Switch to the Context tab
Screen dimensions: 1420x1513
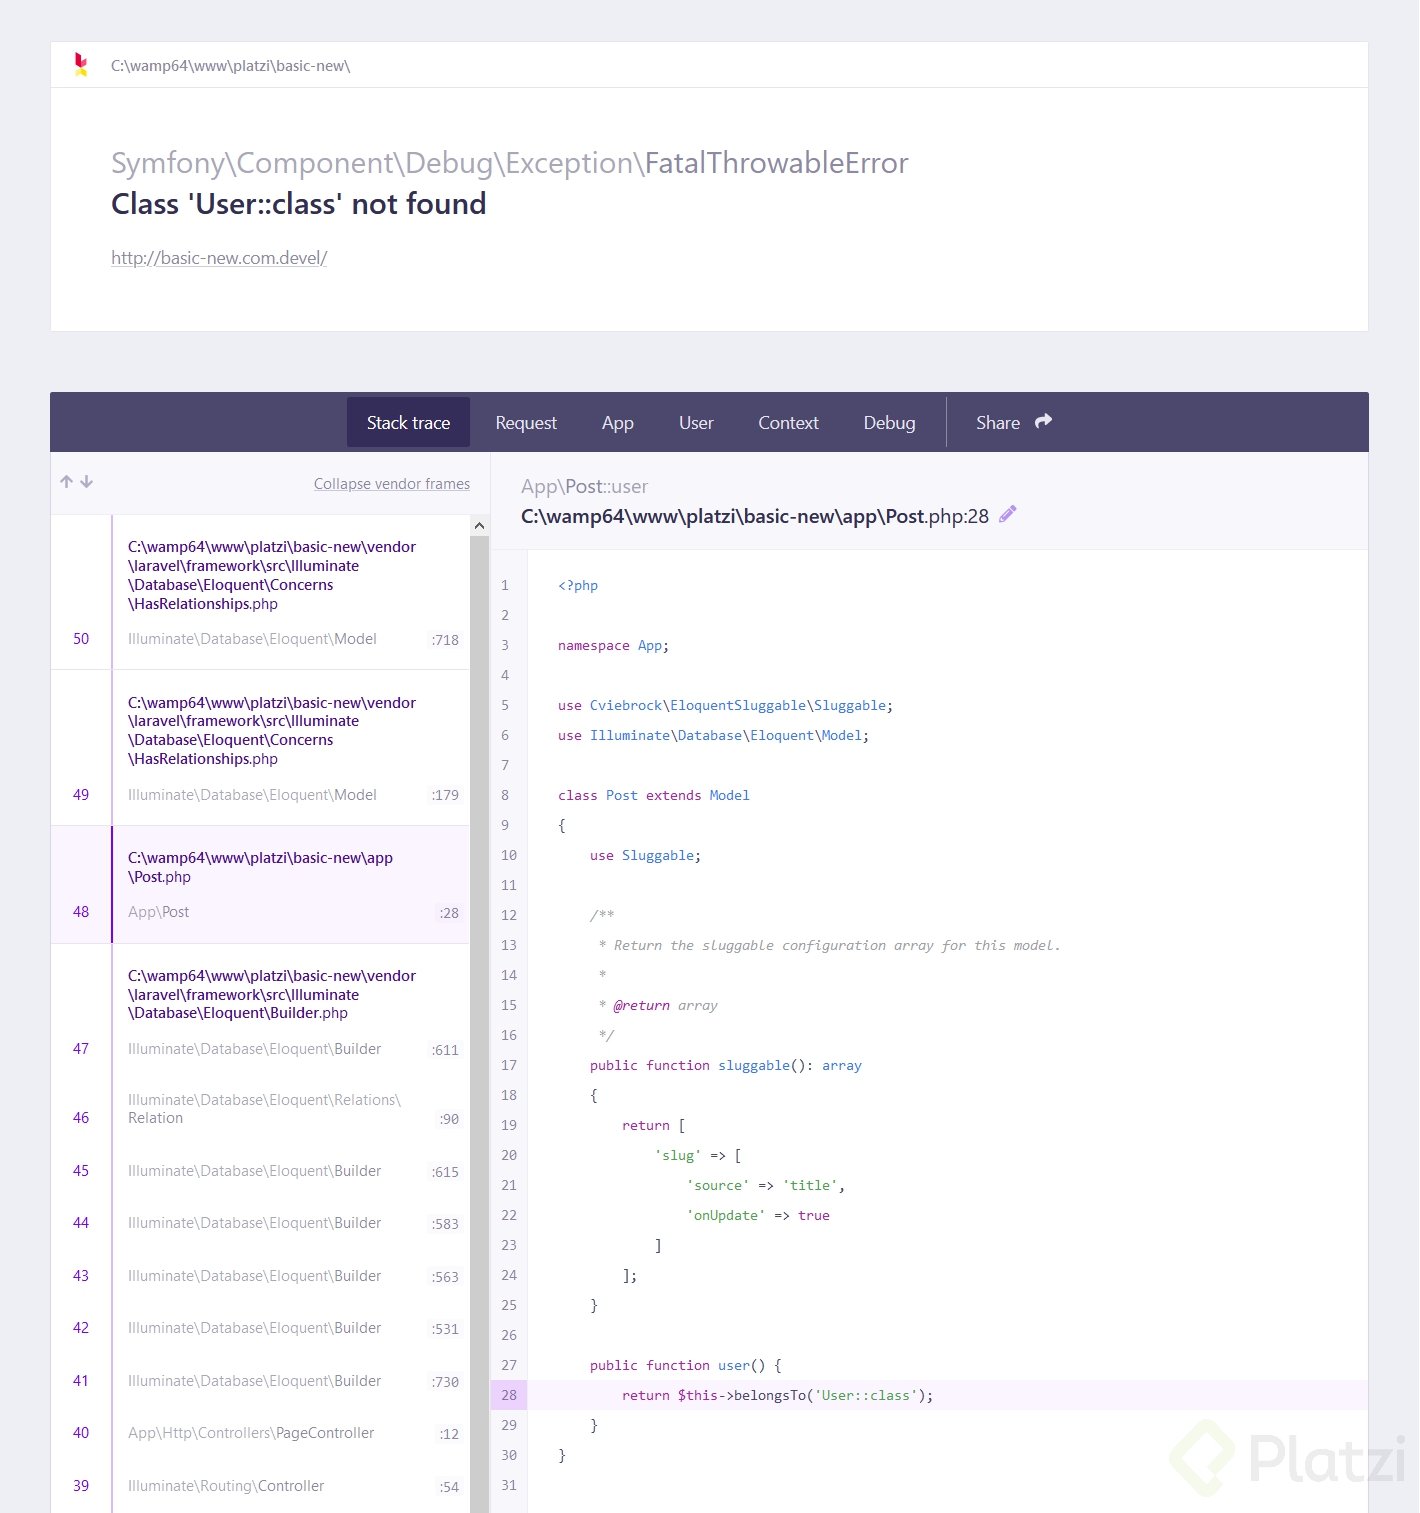coord(788,422)
